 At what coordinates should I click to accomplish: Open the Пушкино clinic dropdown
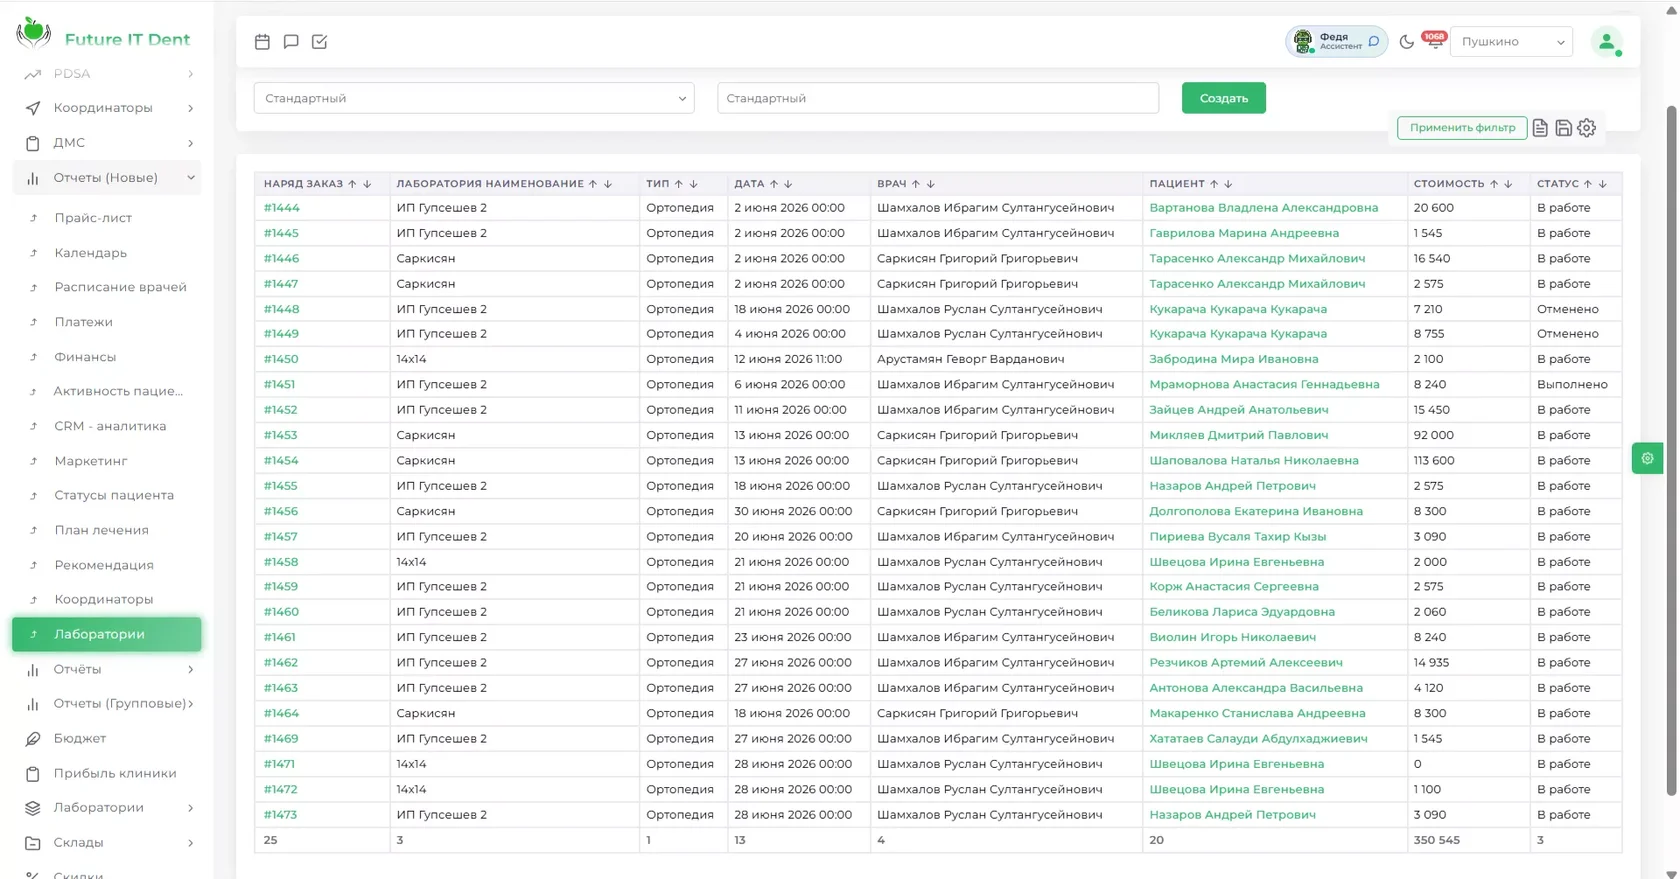point(1511,42)
